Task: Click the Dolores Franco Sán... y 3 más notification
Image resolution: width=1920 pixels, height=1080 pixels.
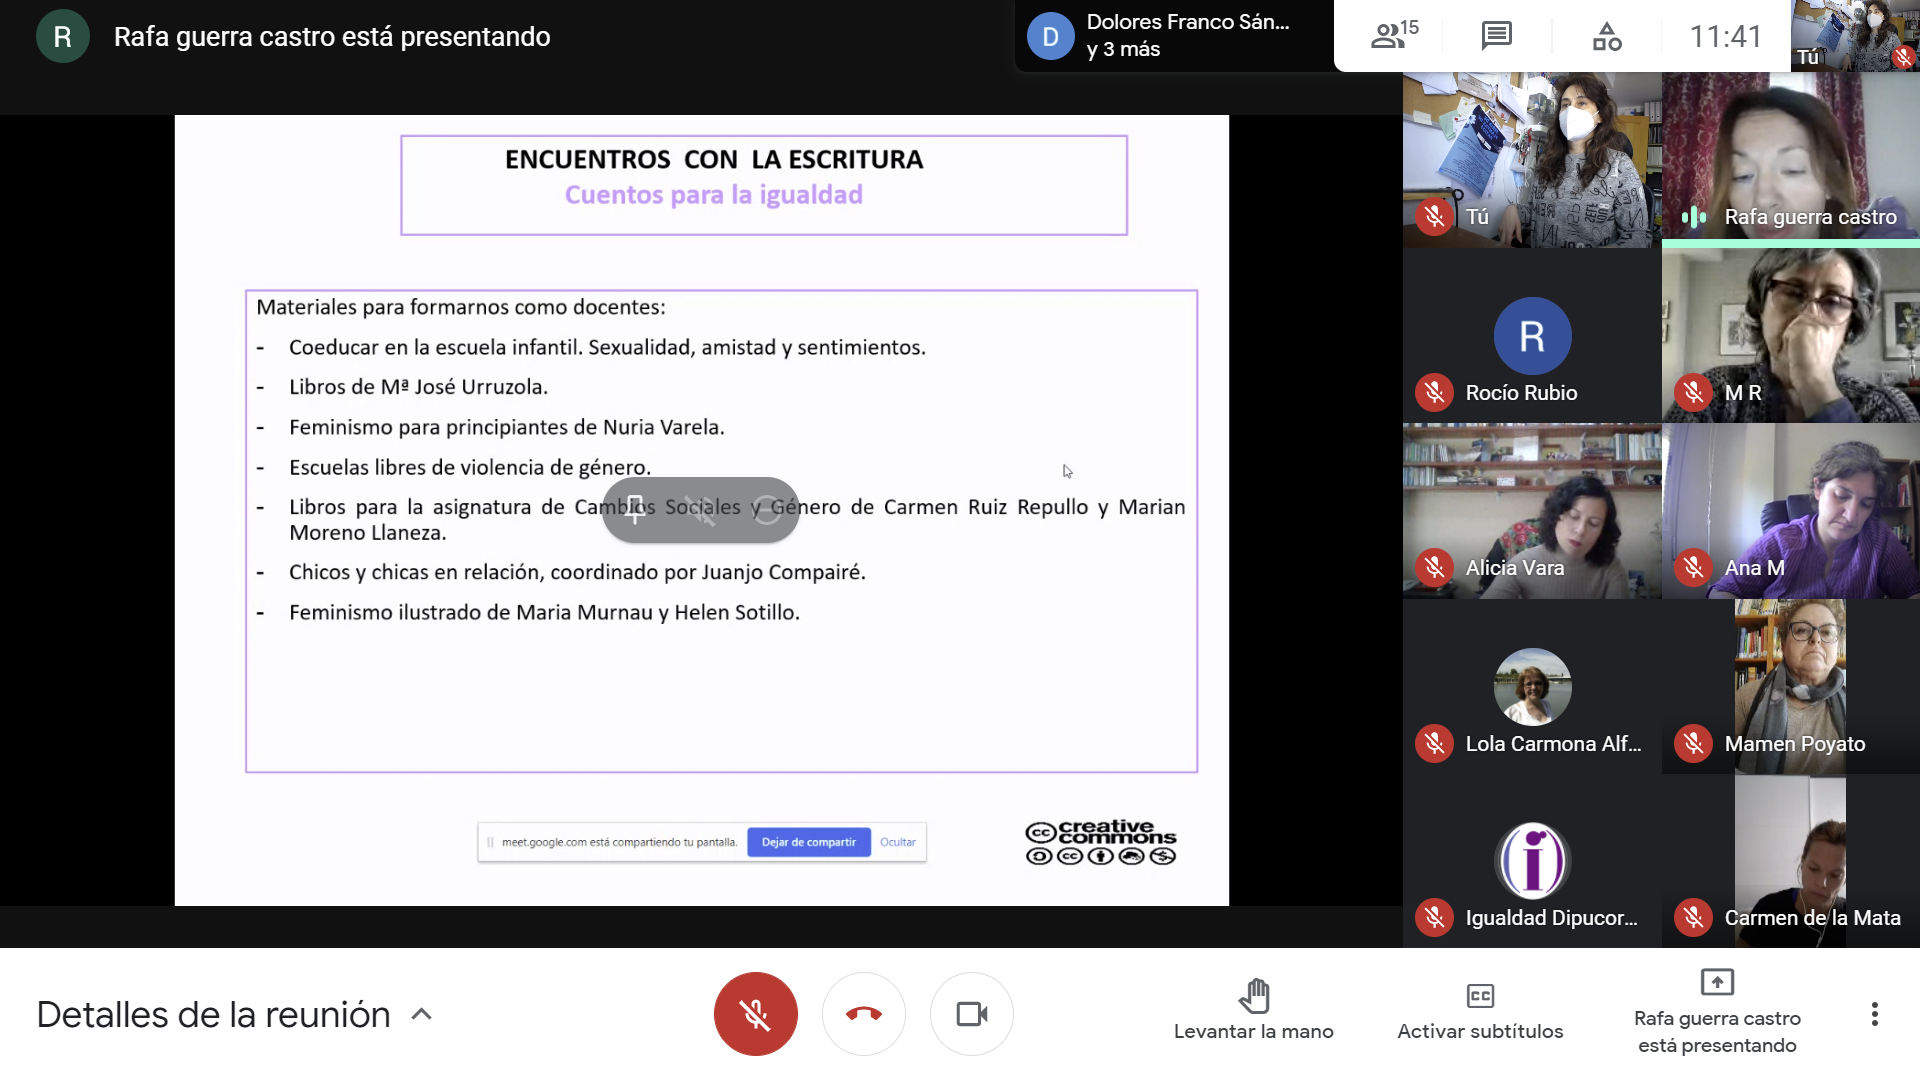Action: 1174,36
